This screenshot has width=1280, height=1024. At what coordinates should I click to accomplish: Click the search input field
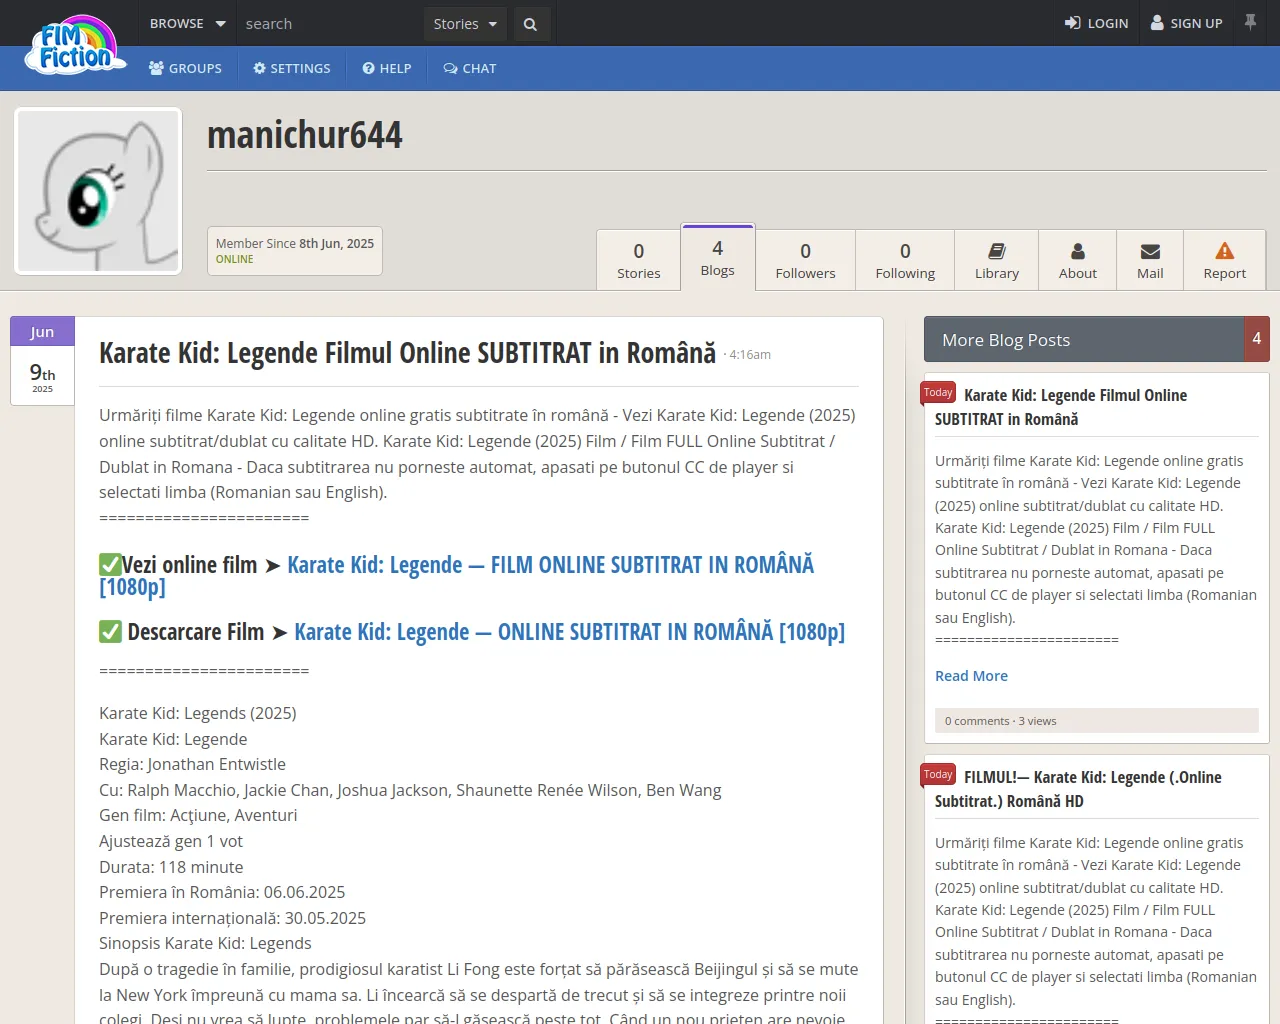coord(330,24)
